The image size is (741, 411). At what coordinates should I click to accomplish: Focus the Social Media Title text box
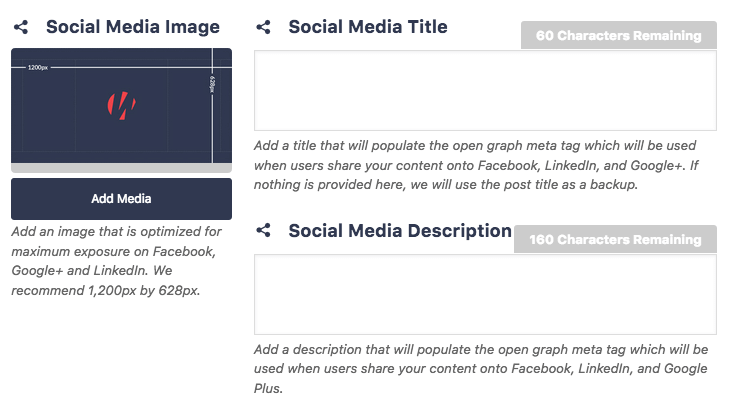pos(485,90)
